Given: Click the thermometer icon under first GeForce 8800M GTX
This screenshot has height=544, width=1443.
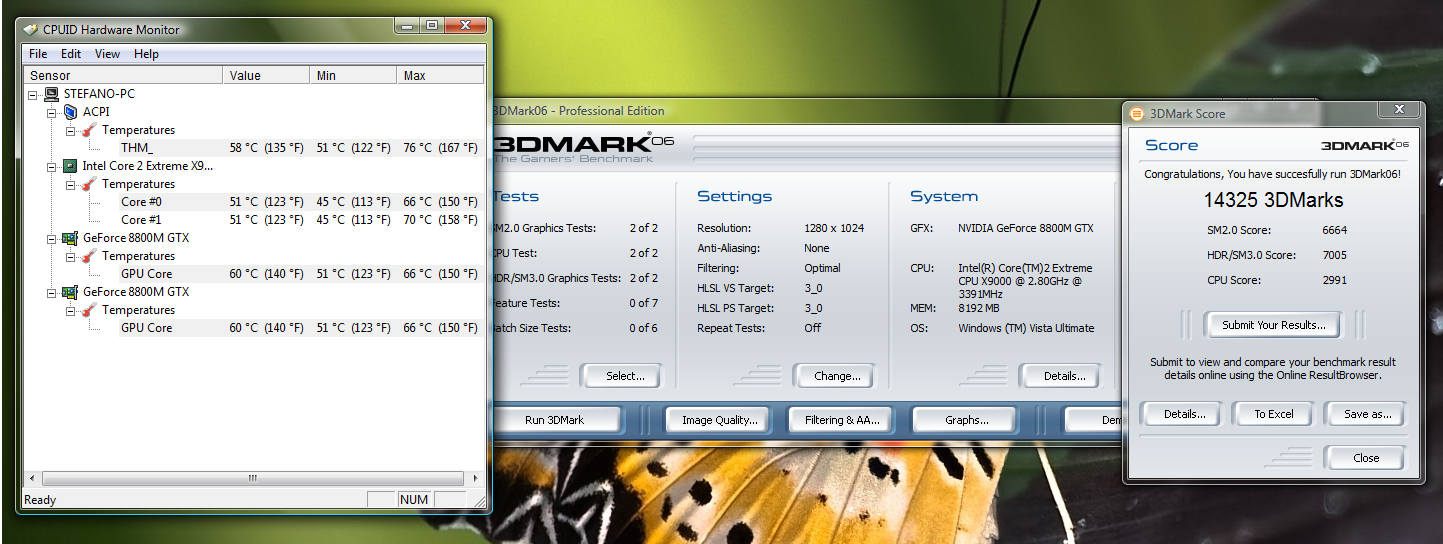Looking at the screenshot, I should pyautogui.click(x=89, y=256).
